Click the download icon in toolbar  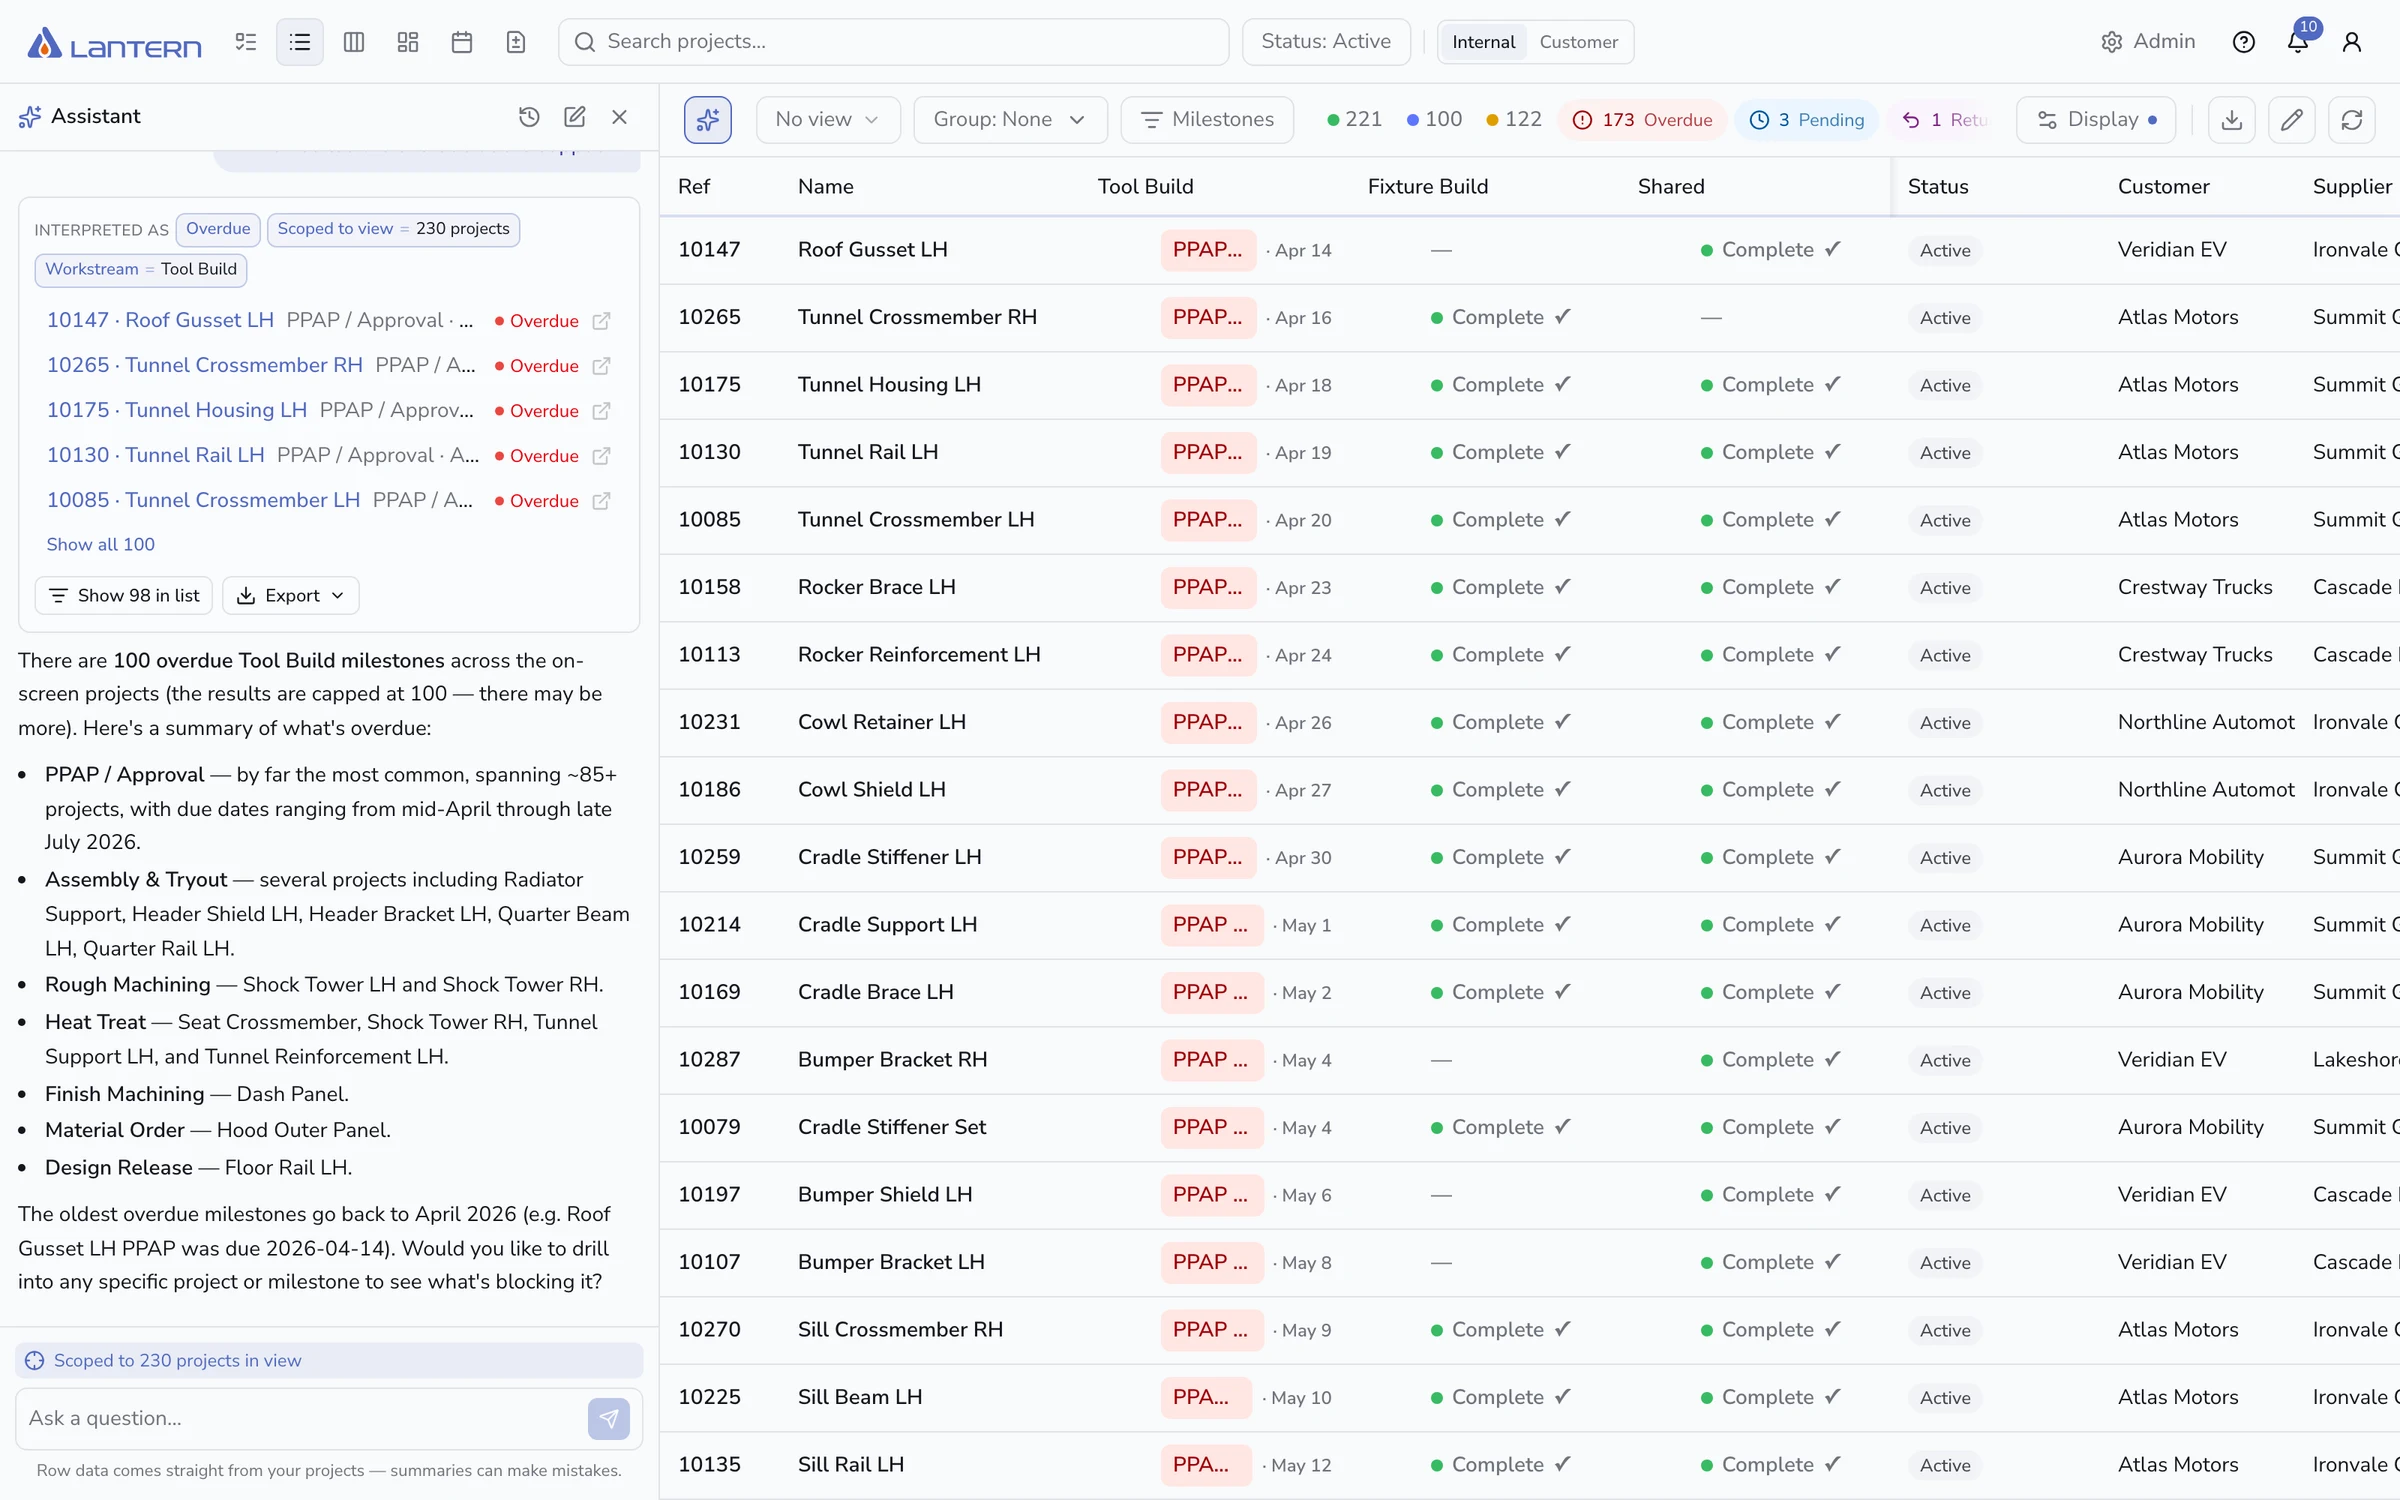(x=2231, y=120)
